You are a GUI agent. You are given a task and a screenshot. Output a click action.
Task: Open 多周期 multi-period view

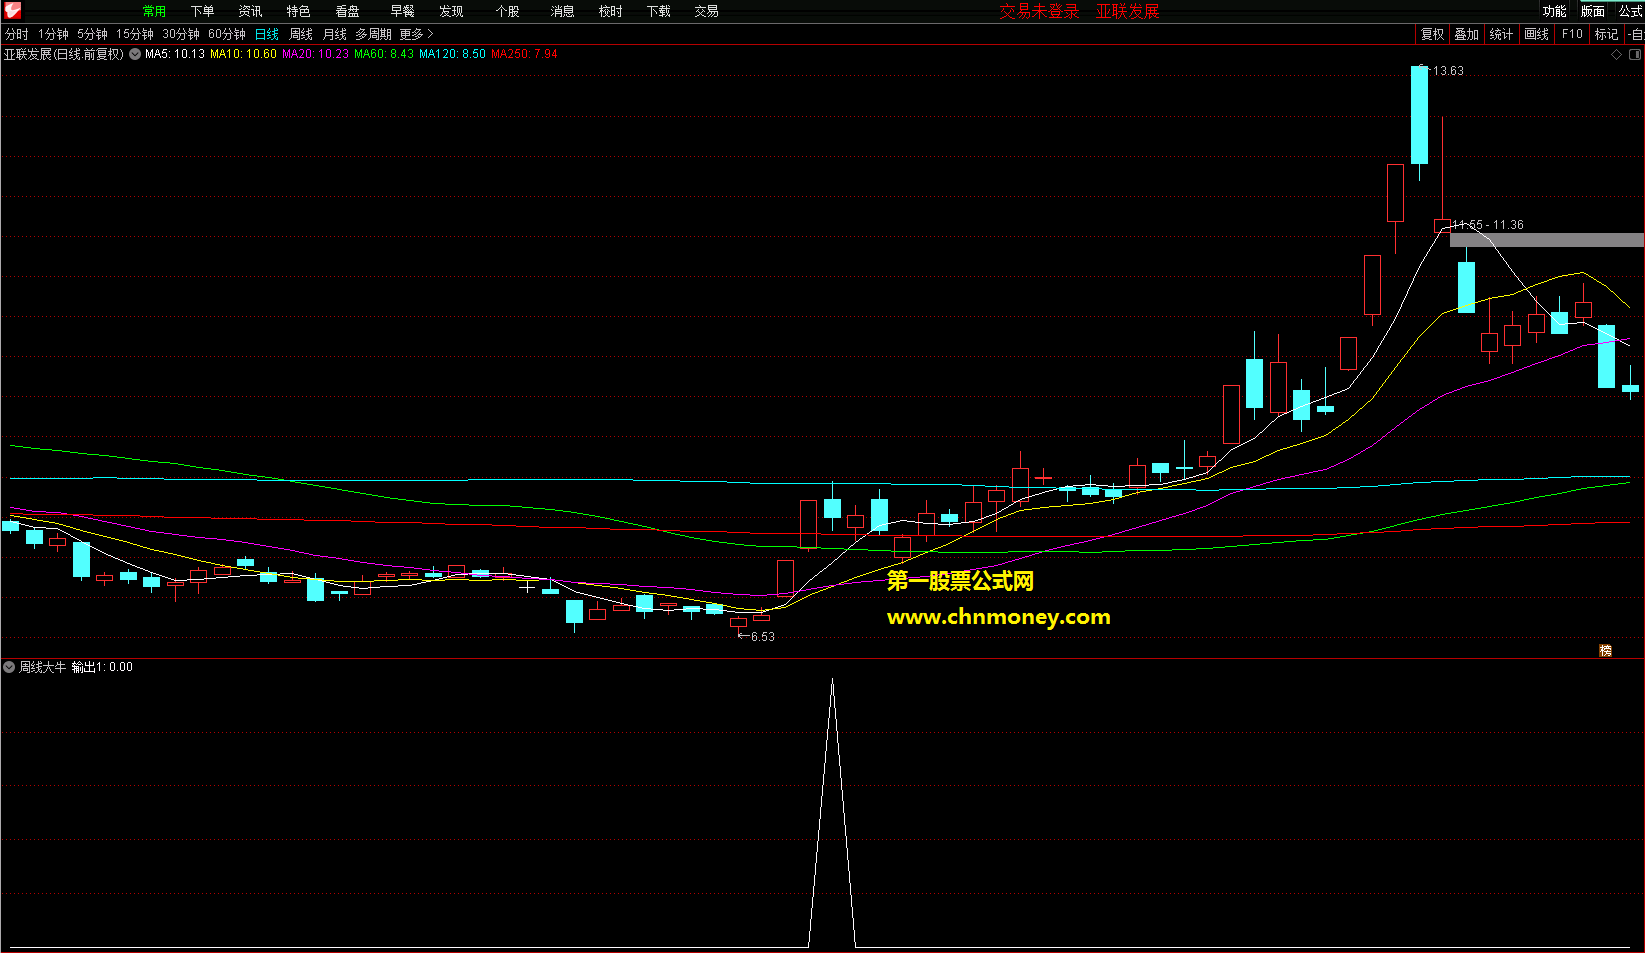(373, 34)
